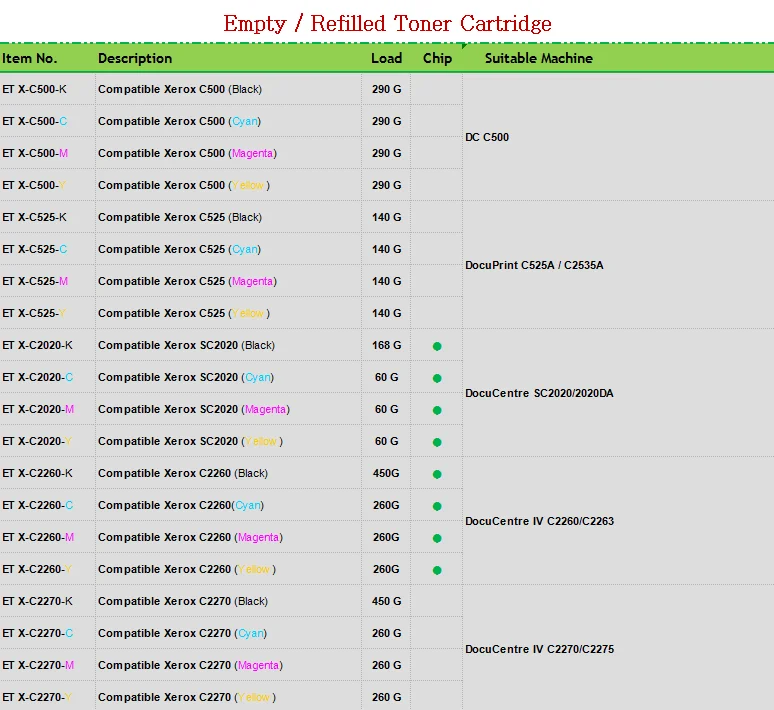Select the DocuCentre SC2020/2020DA machine cell

tap(539, 393)
